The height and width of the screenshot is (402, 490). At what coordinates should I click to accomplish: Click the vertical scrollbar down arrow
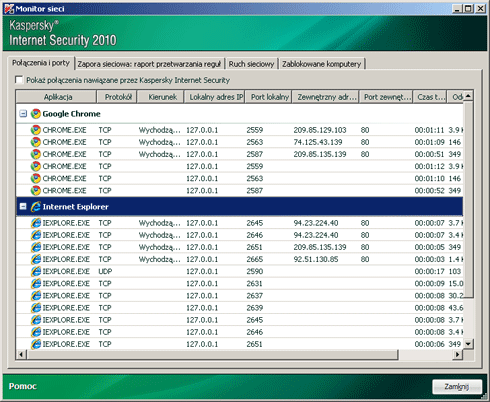[x=469, y=344]
